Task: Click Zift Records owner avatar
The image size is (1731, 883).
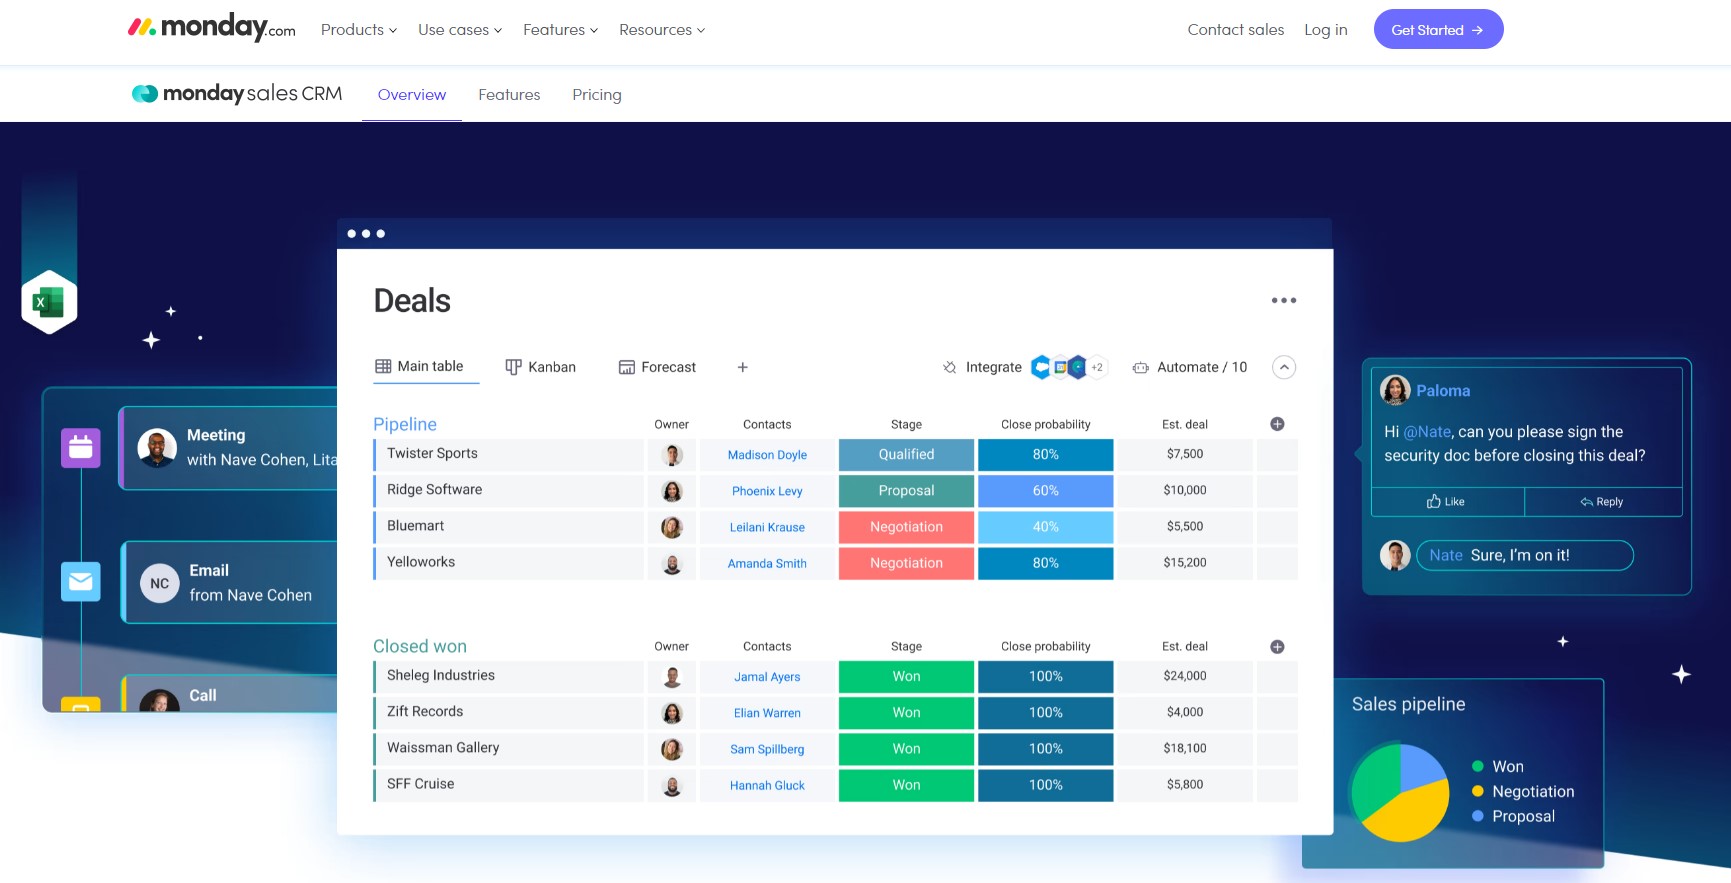Action: tap(673, 713)
